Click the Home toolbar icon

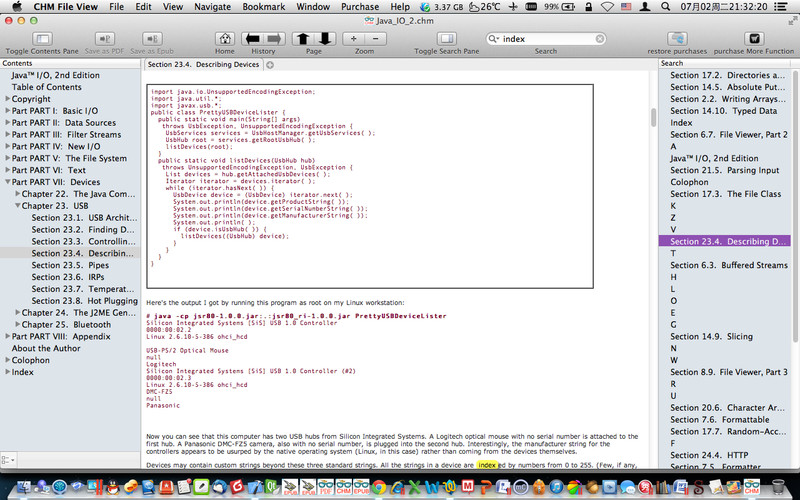(224, 38)
